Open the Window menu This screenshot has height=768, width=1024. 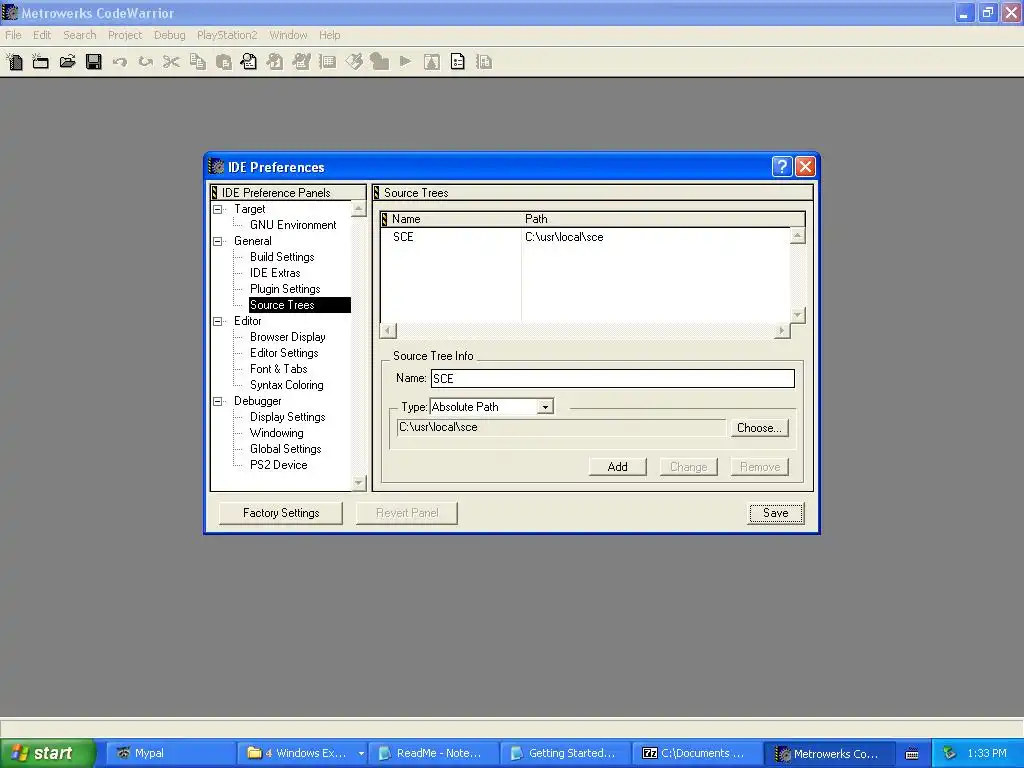(x=288, y=35)
